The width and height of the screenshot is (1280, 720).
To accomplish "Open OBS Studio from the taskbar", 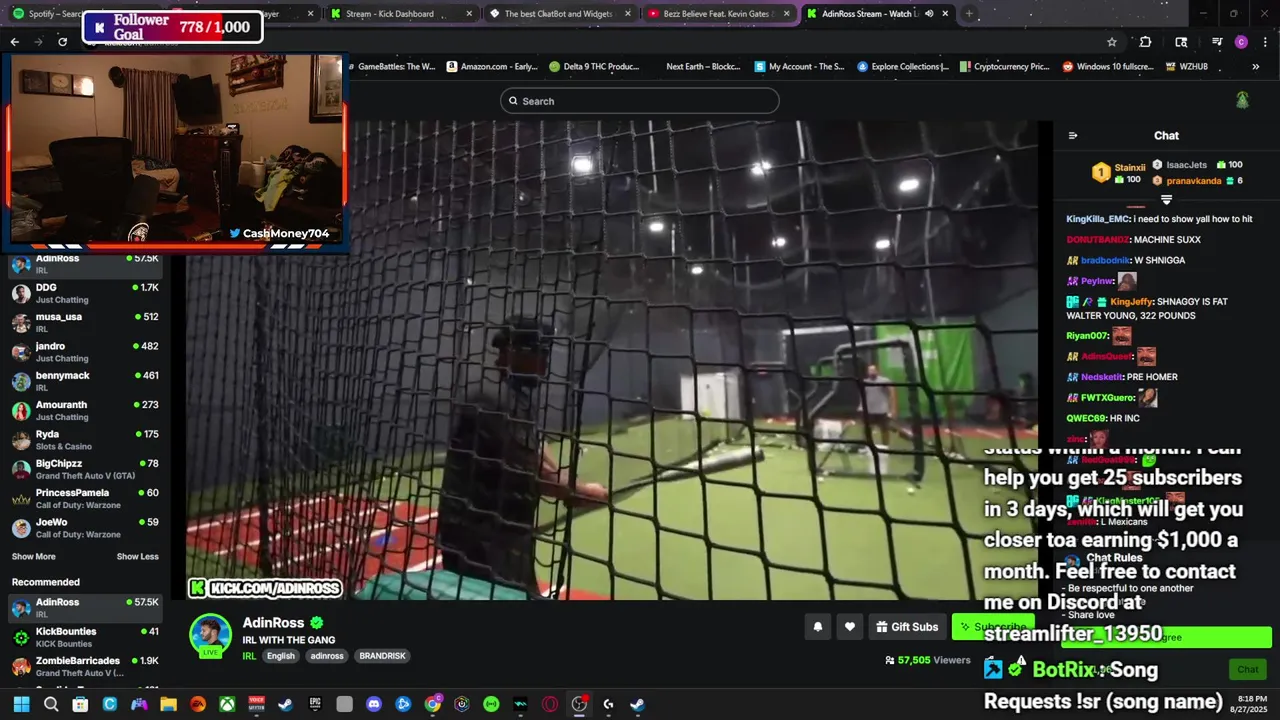I will [579, 704].
